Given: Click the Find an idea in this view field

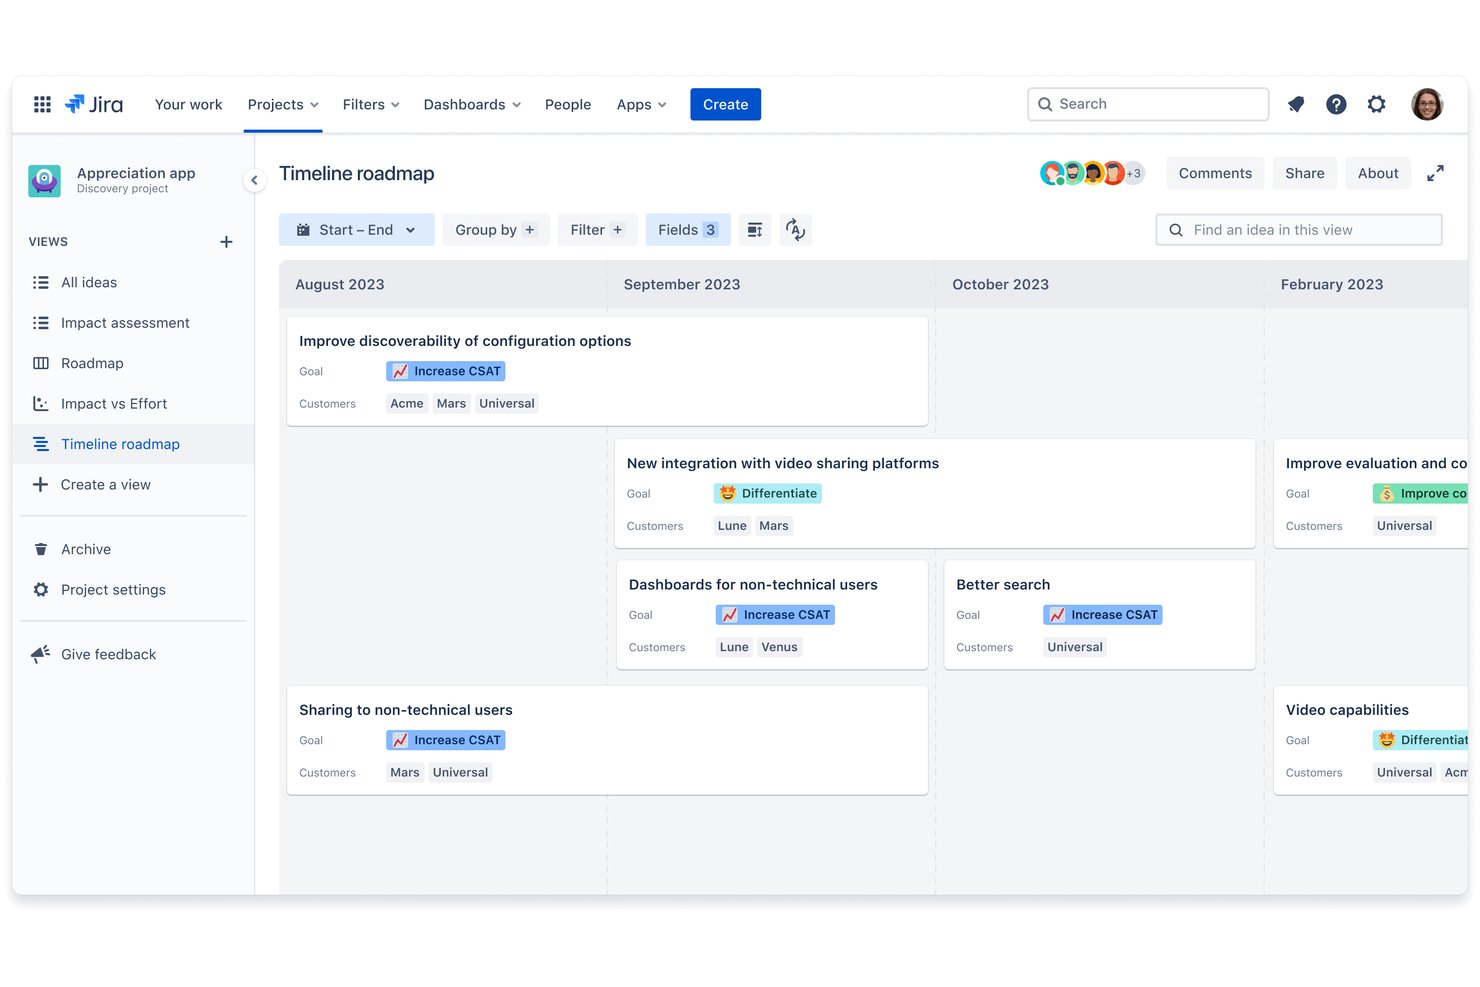Looking at the screenshot, I should (1299, 230).
